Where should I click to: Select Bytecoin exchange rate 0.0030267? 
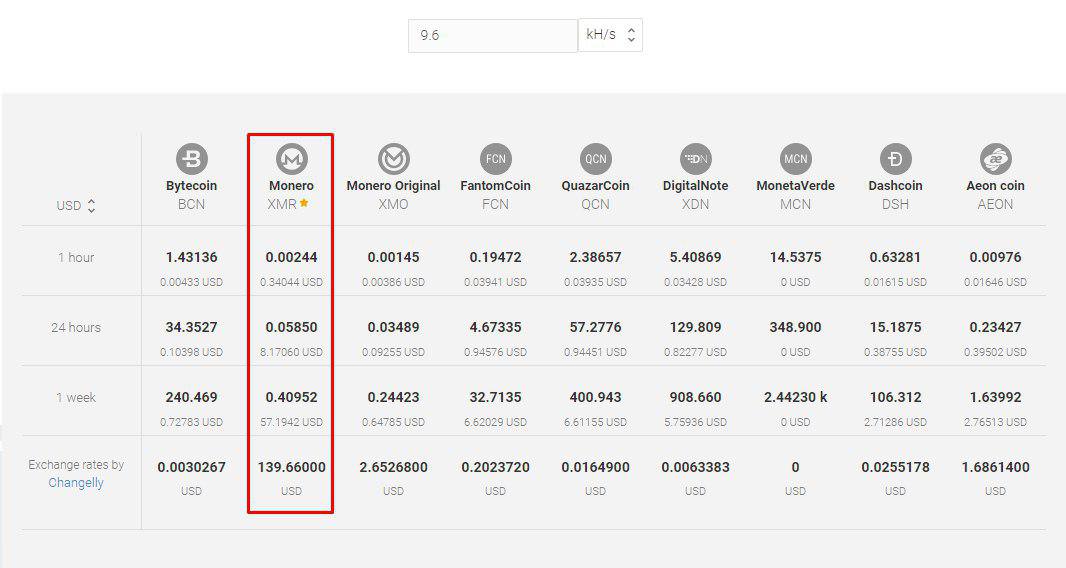coord(192,468)
